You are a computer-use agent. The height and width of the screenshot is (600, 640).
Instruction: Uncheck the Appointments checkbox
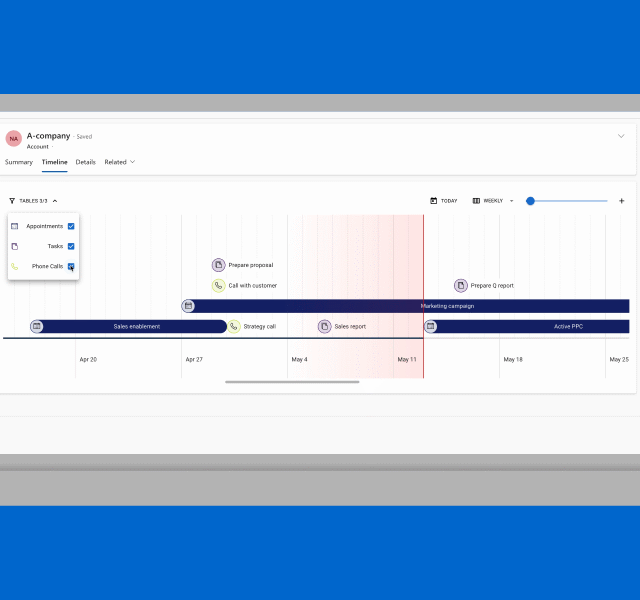point(71,226)
